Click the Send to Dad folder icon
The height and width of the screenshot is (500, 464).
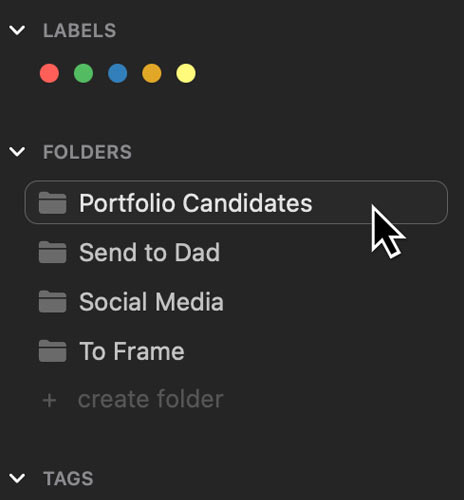52,252
